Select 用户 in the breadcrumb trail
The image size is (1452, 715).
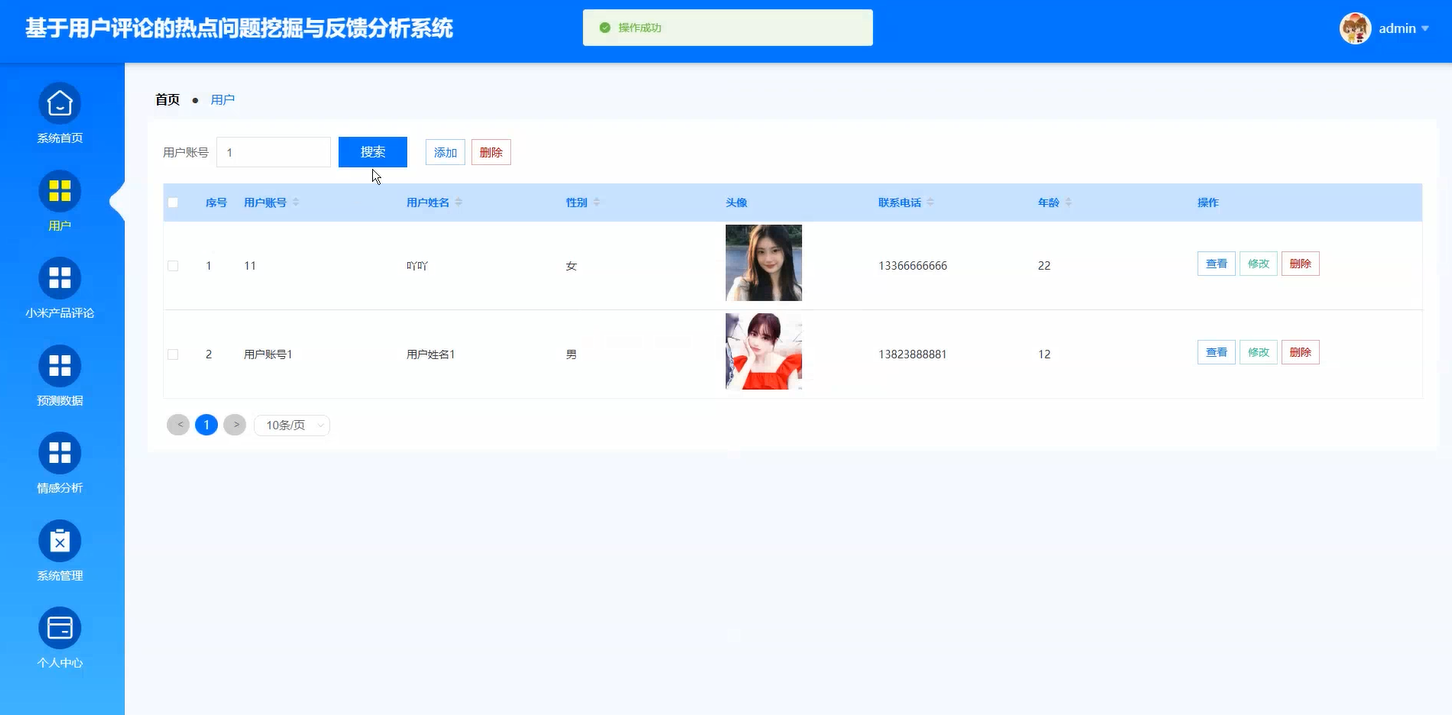(x=222, y=99)
